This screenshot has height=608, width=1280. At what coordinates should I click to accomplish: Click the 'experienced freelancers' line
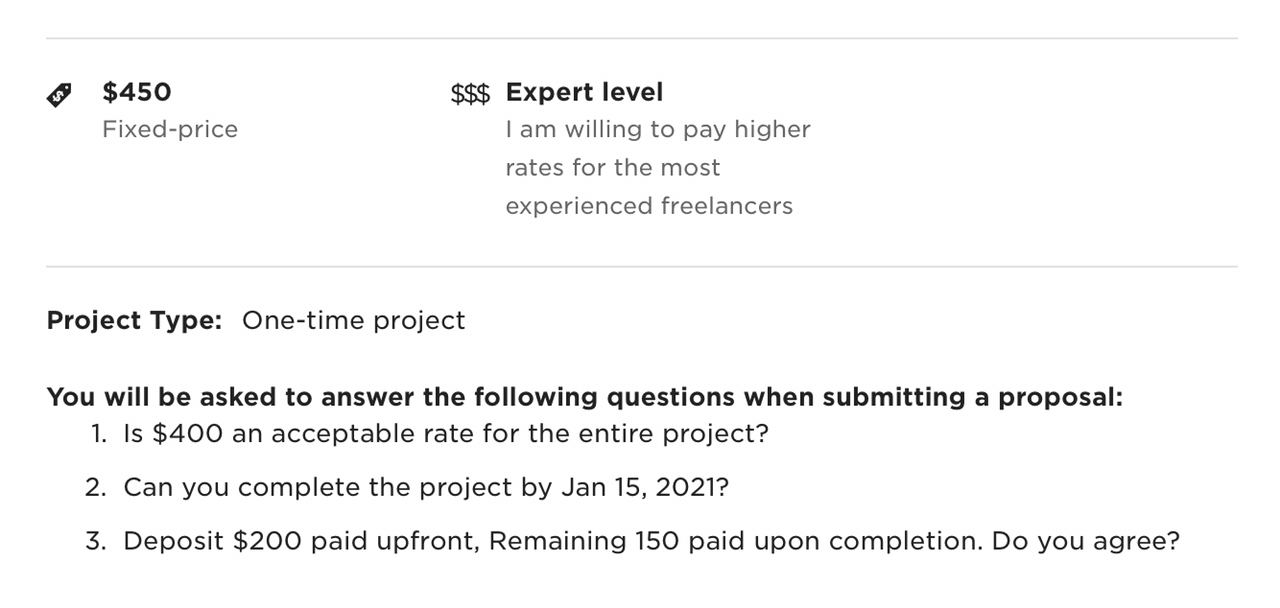pos(649,206)
